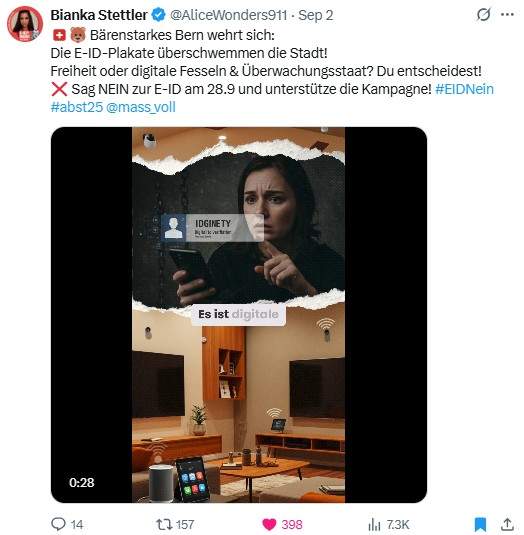524x535 pixels.
Task: Open the Grok explain icon
Action: click(x=483, y=15)
